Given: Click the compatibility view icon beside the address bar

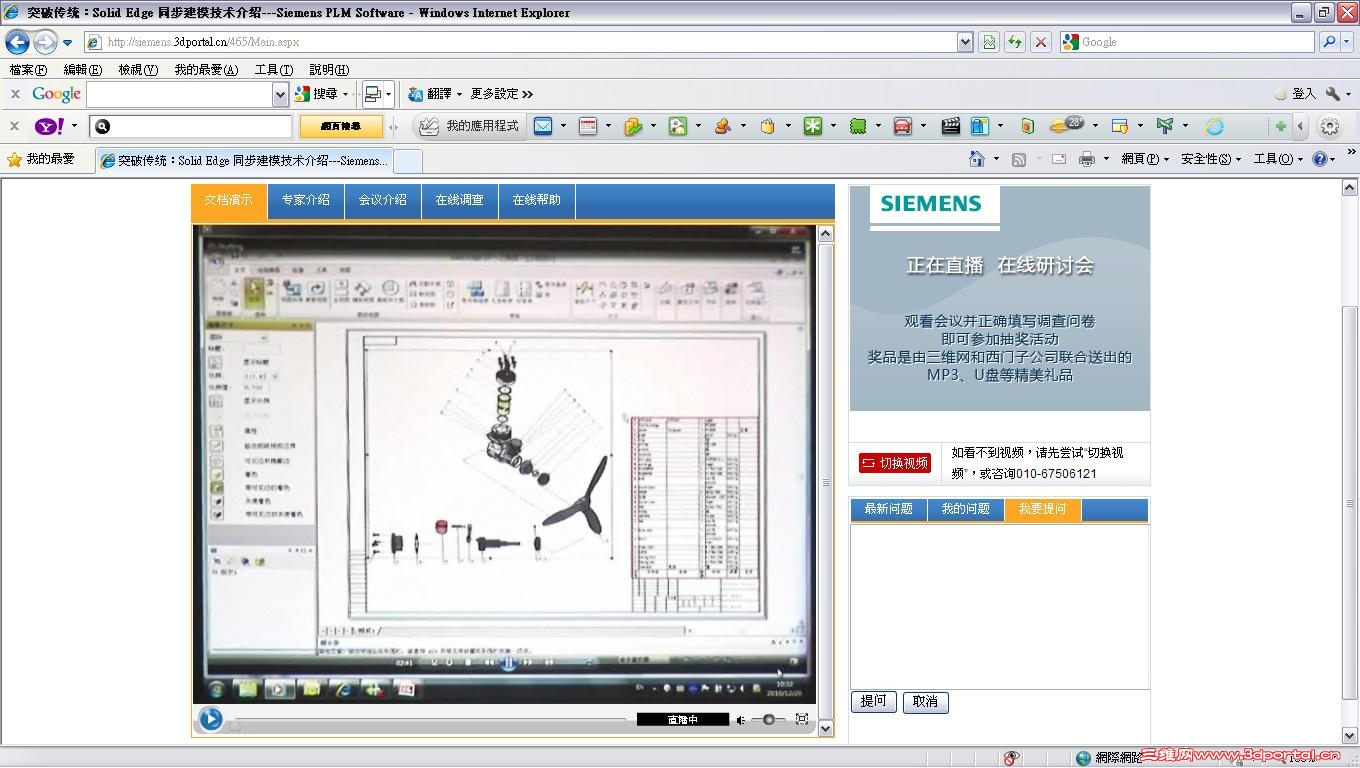Looking at the screenshot, I should 989,42.
